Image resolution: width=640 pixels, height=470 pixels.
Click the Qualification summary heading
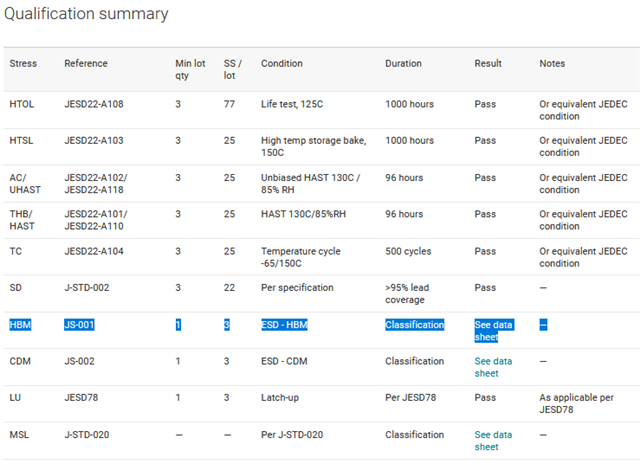84,15
